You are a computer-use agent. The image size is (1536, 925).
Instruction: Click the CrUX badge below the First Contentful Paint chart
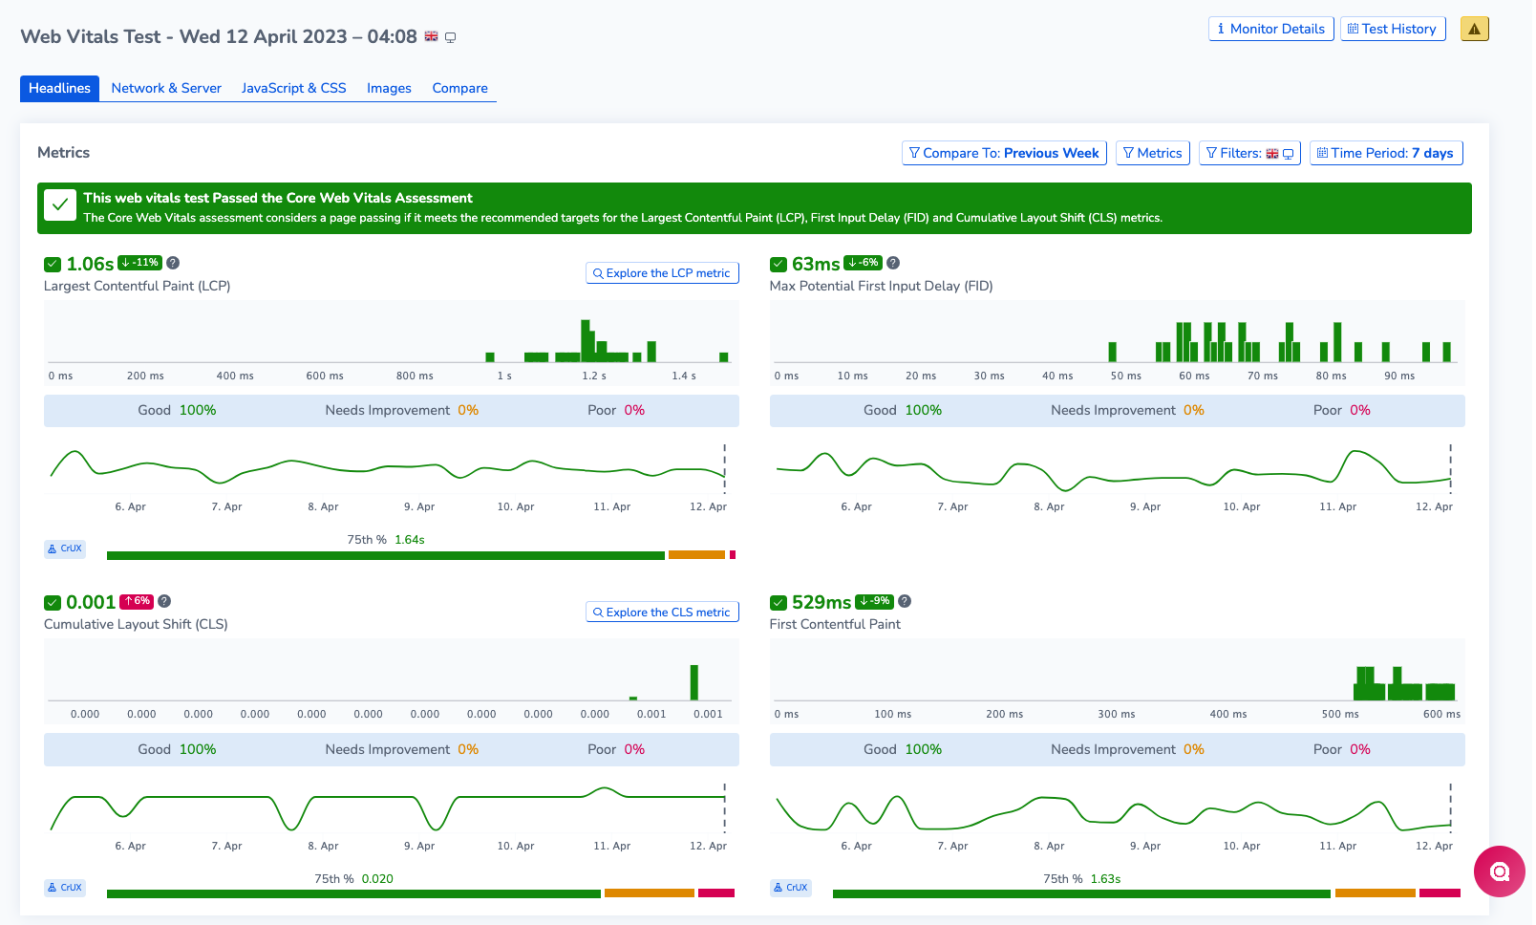pyautogui.click(x=790, y=887)
